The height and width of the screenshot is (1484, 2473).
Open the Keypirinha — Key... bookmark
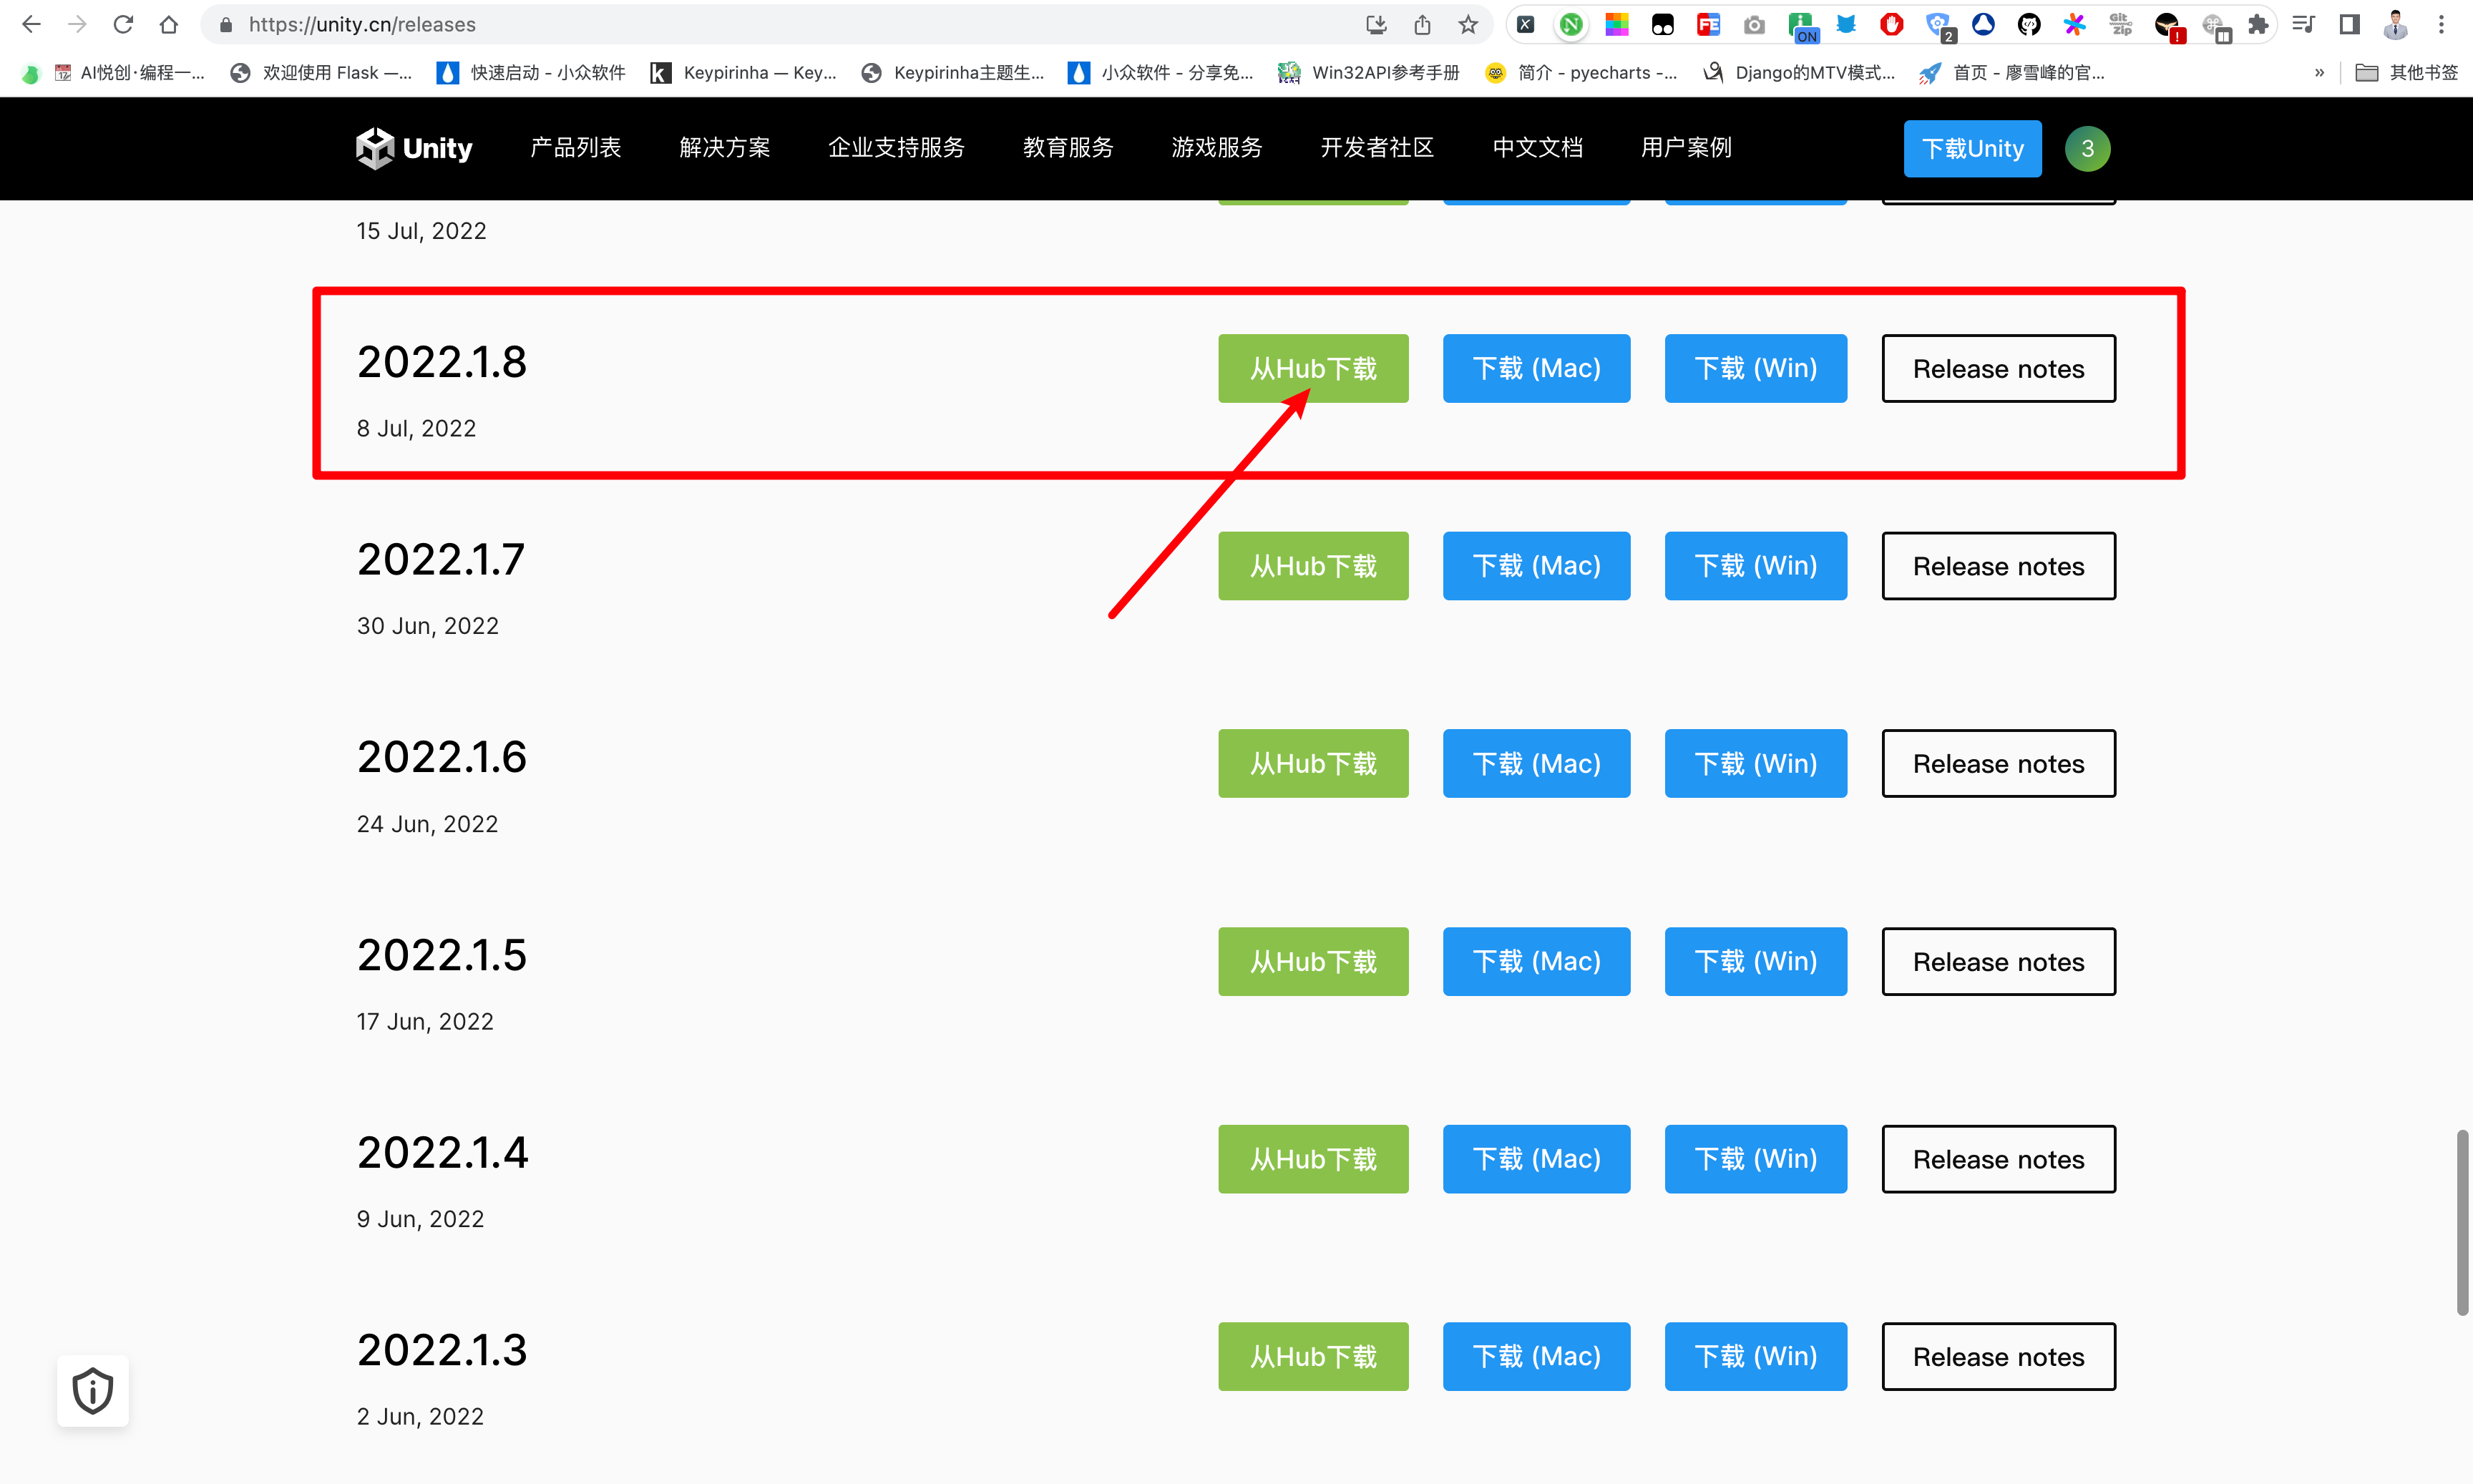click(743, 72)
